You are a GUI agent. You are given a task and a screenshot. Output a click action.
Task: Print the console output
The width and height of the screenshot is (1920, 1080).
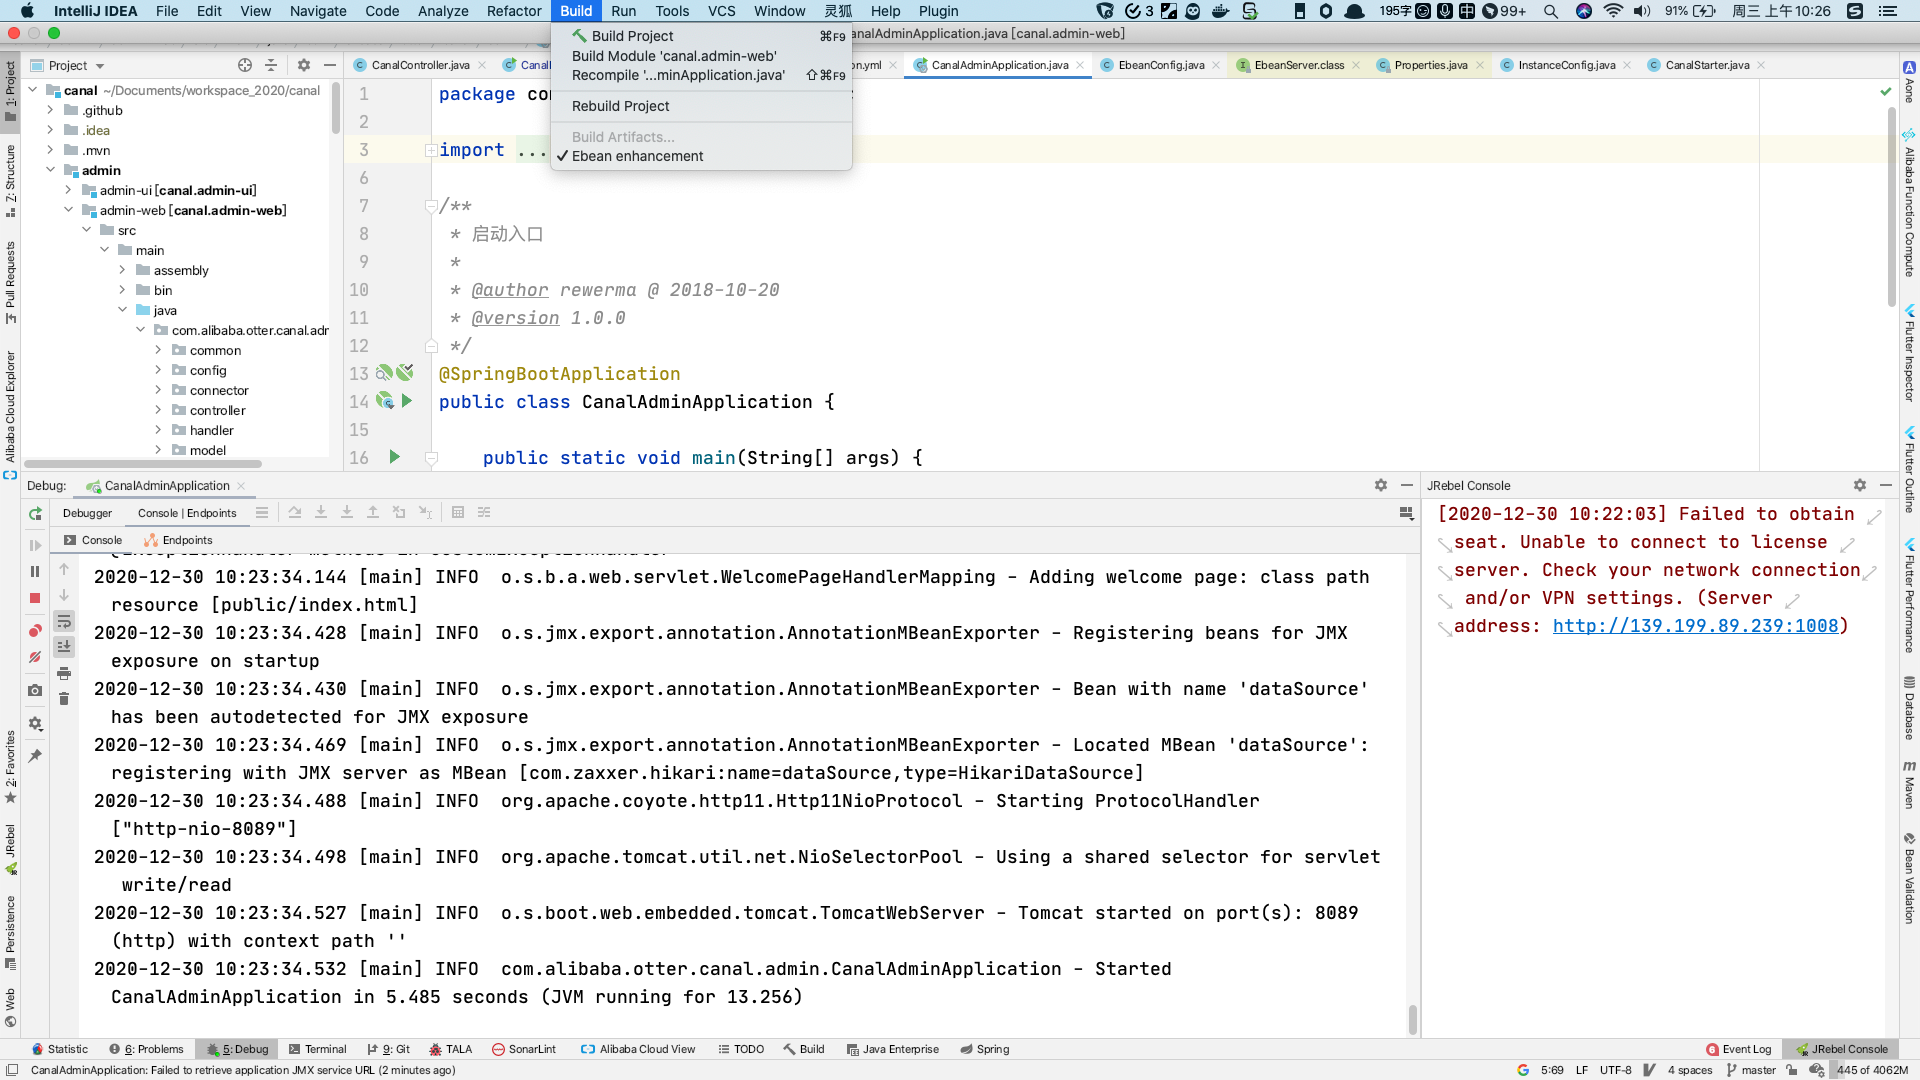64,673
